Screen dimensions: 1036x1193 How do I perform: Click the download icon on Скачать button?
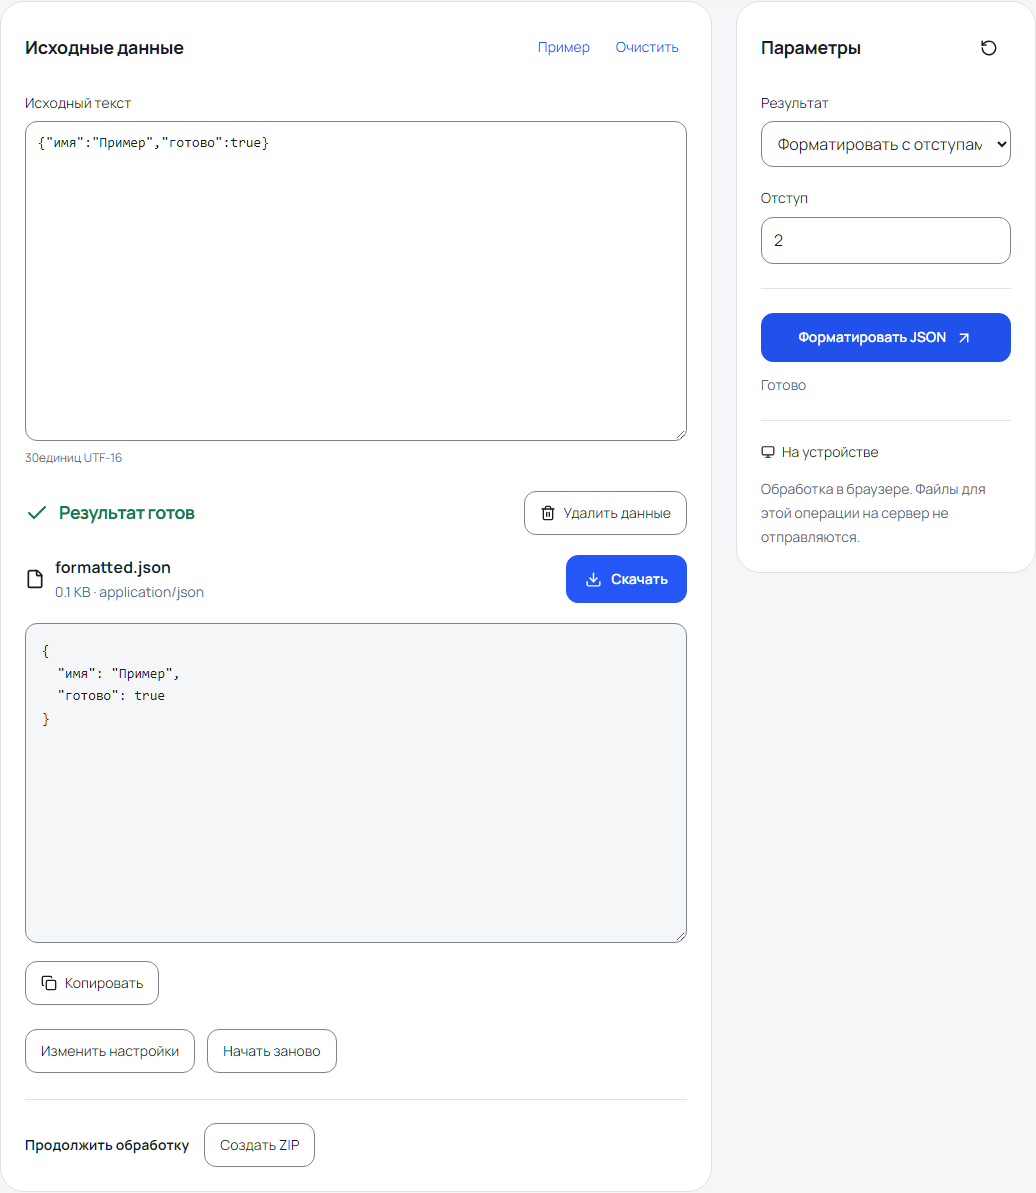coord(593,580)
